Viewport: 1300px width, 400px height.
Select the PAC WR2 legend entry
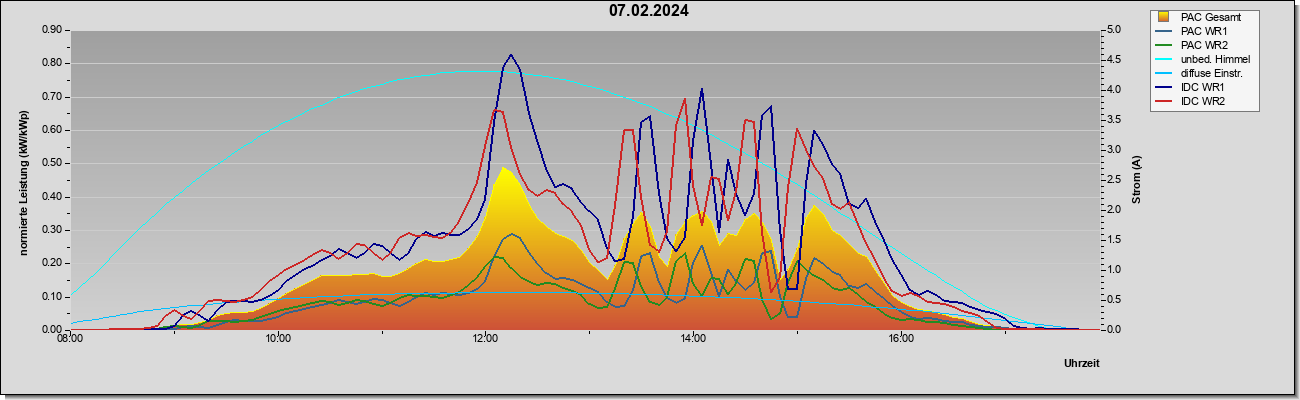pos(1202,45)
